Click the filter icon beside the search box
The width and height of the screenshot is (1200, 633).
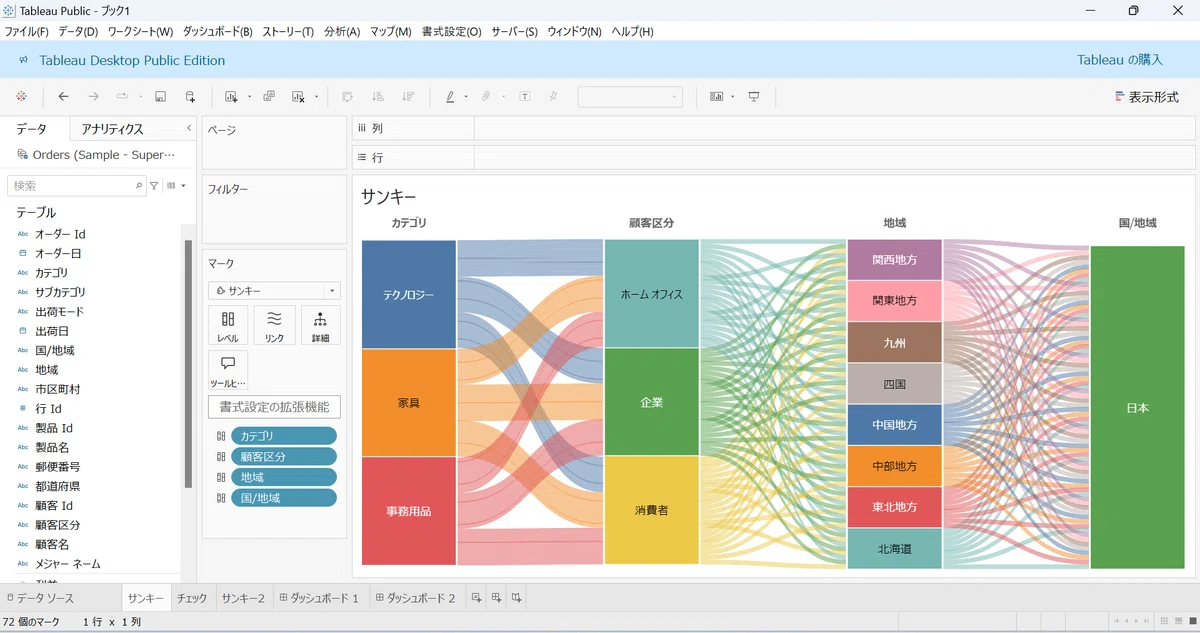coord(154,186)
